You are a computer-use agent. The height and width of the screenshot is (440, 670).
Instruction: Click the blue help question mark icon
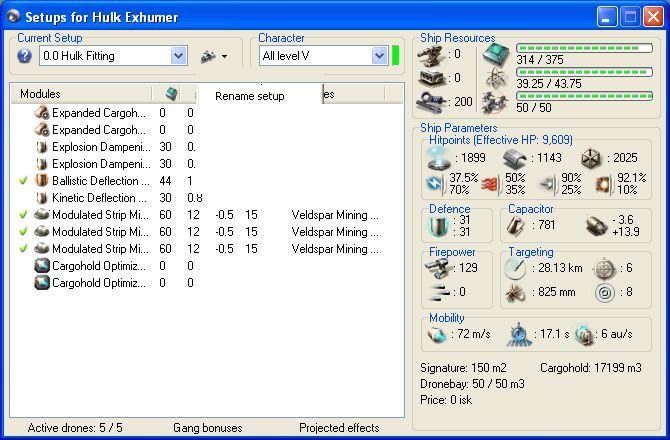click(x=24, y=56)
